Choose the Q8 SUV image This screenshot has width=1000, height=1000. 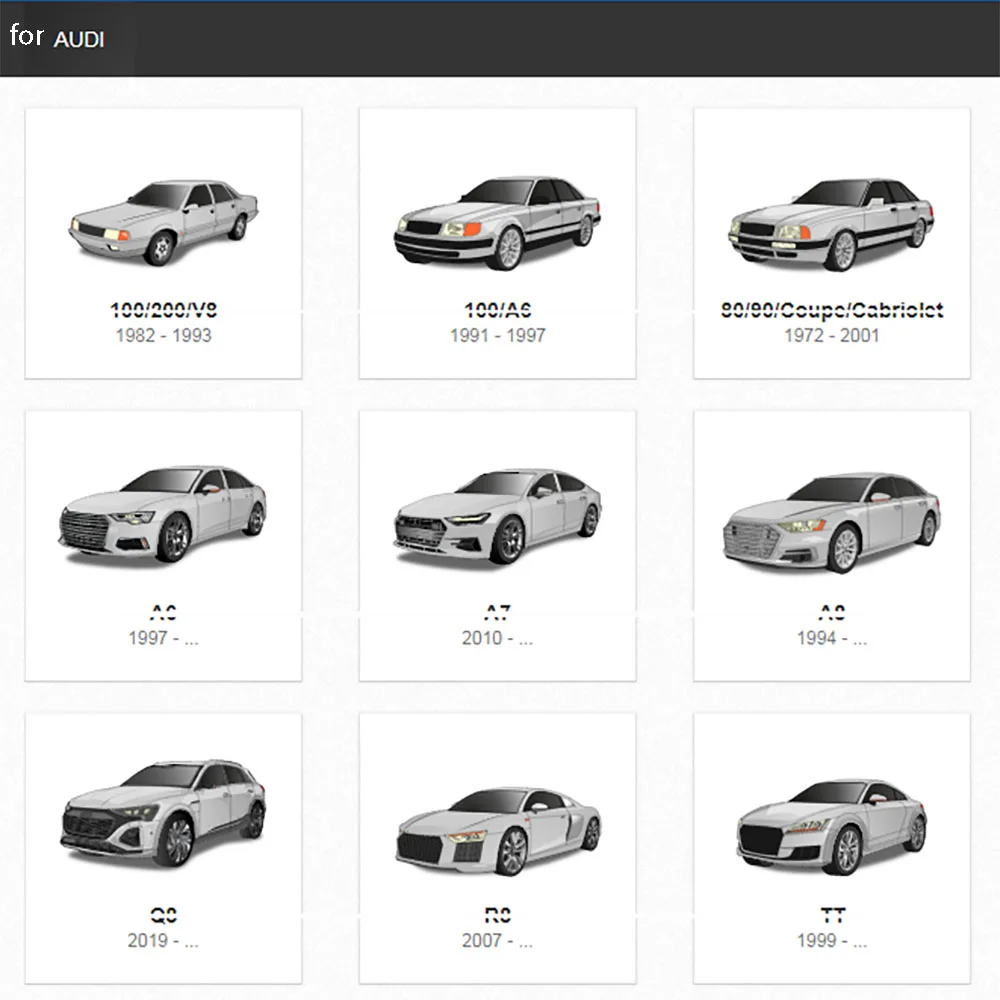click(163, 813)
